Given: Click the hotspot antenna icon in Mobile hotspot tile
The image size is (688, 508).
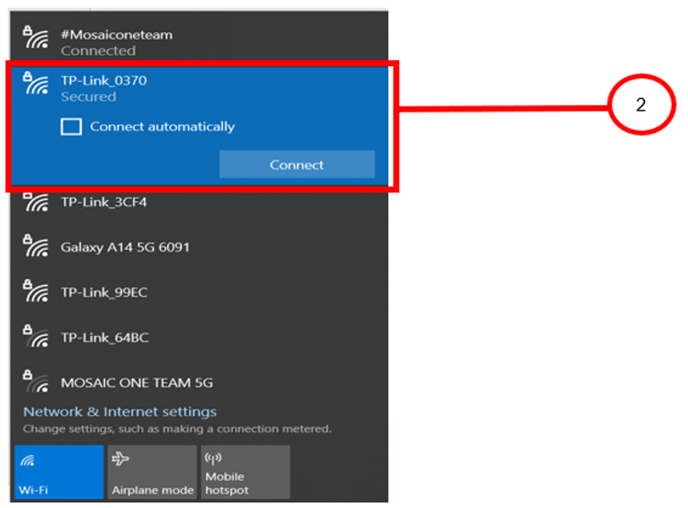Looking at the screenshot, I should click(213, 458).
